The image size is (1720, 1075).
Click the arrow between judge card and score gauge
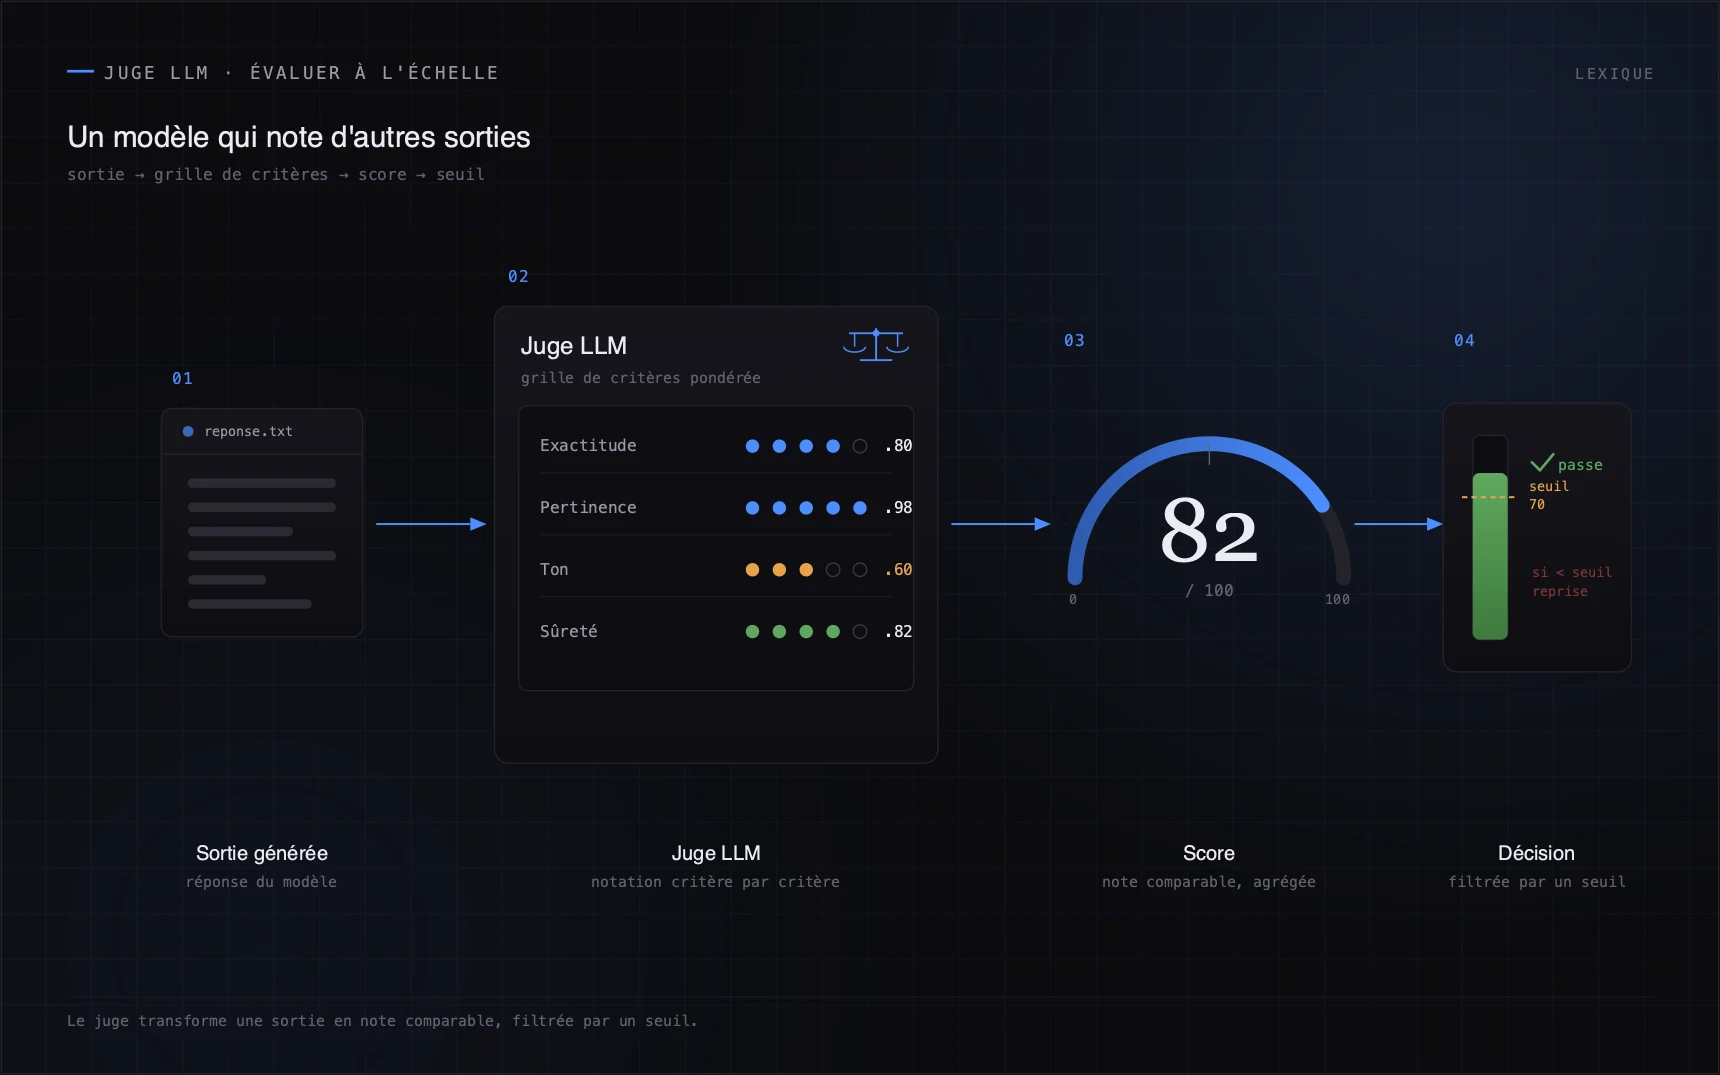coord(1001,524)
